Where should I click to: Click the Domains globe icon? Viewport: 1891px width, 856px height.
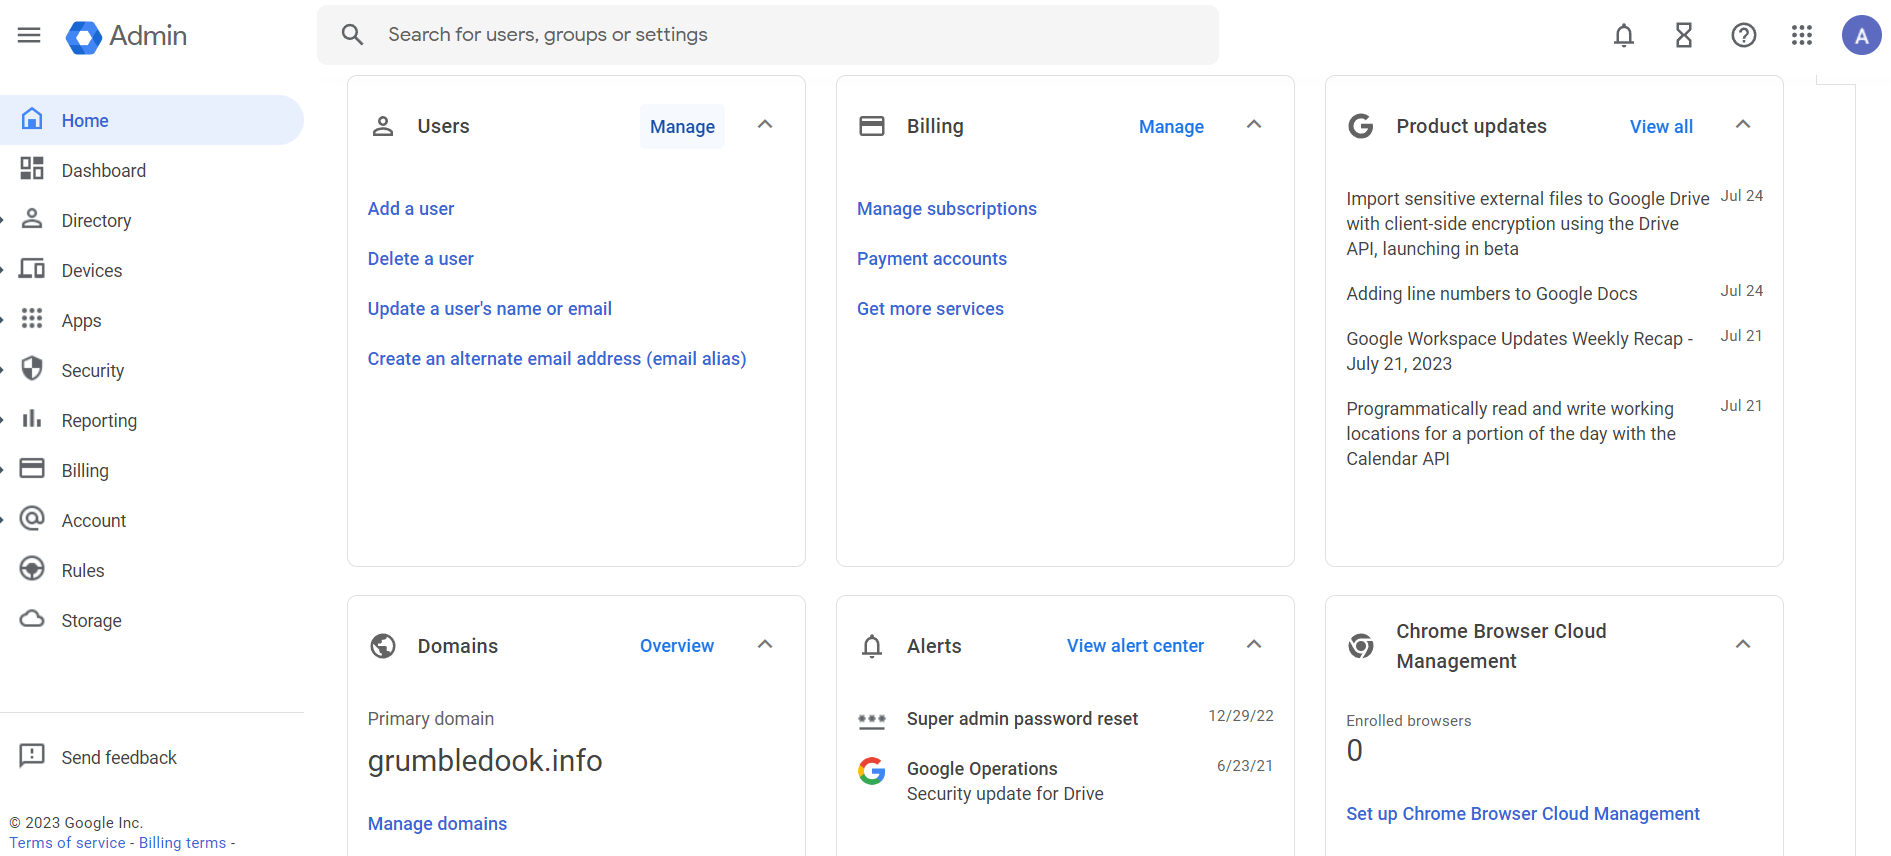383,646
